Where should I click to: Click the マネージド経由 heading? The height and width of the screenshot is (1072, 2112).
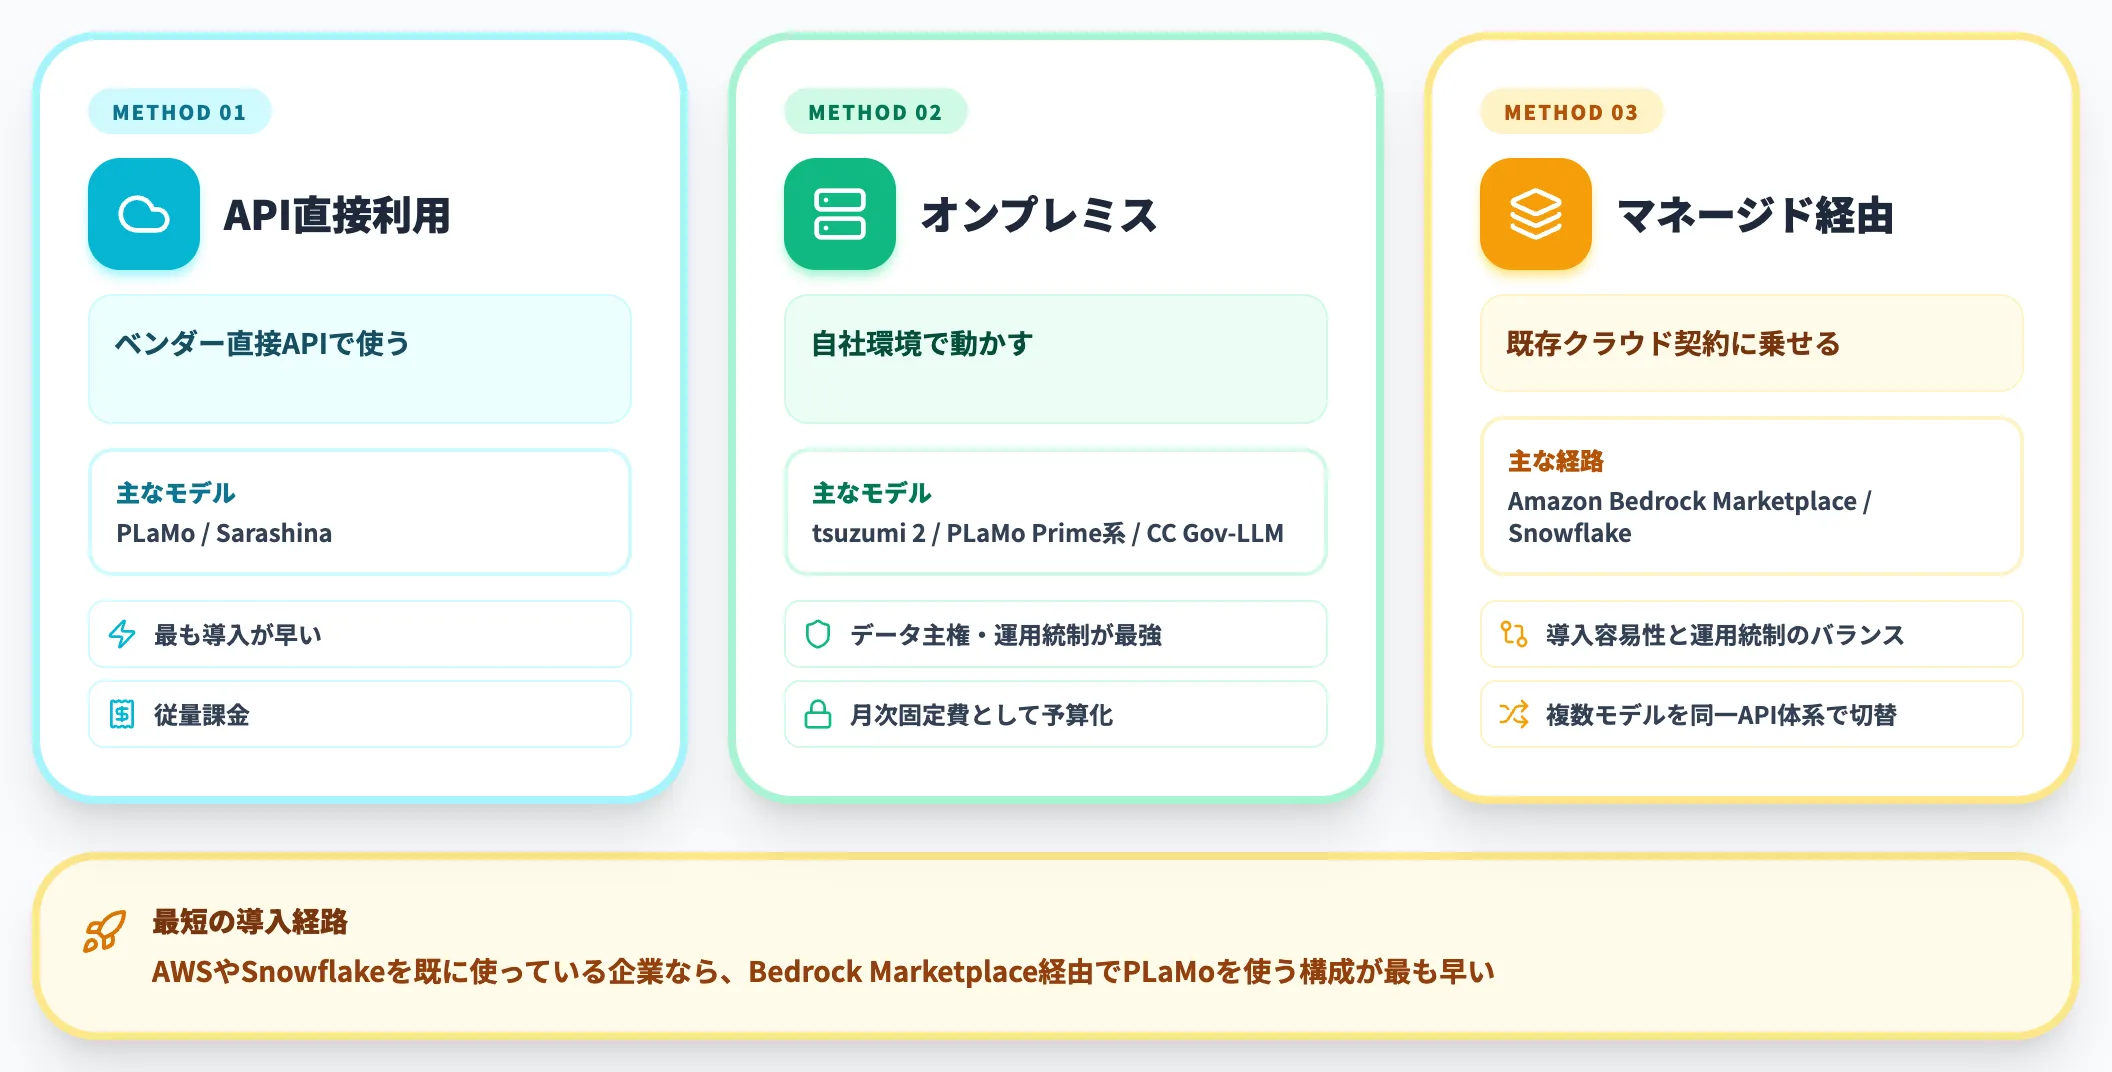[1755, 215]
